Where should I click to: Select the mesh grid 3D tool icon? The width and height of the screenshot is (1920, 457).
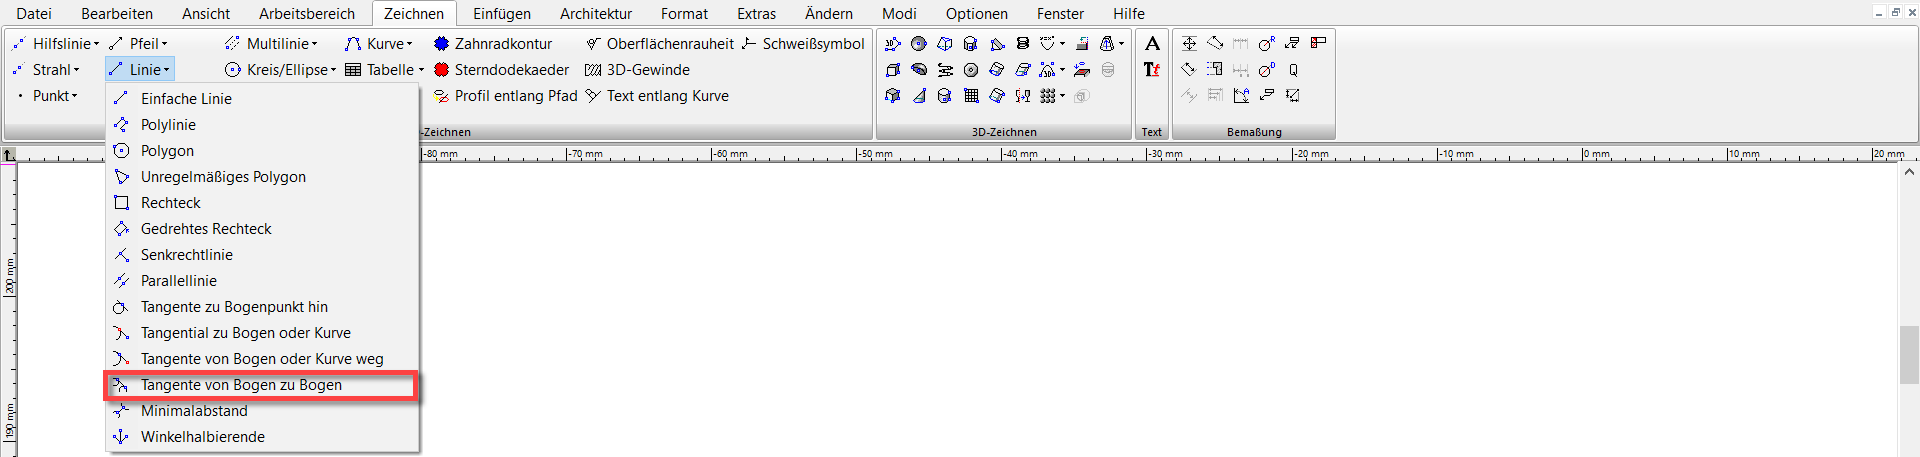point(971,96)
